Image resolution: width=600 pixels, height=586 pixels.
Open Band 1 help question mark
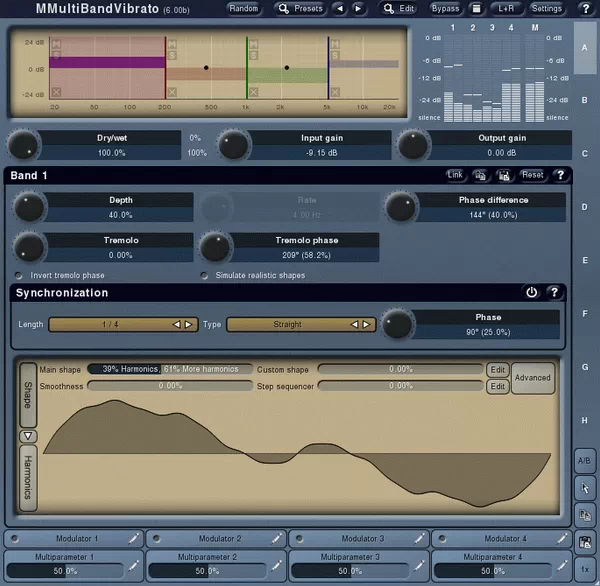(x=561, y=175)
